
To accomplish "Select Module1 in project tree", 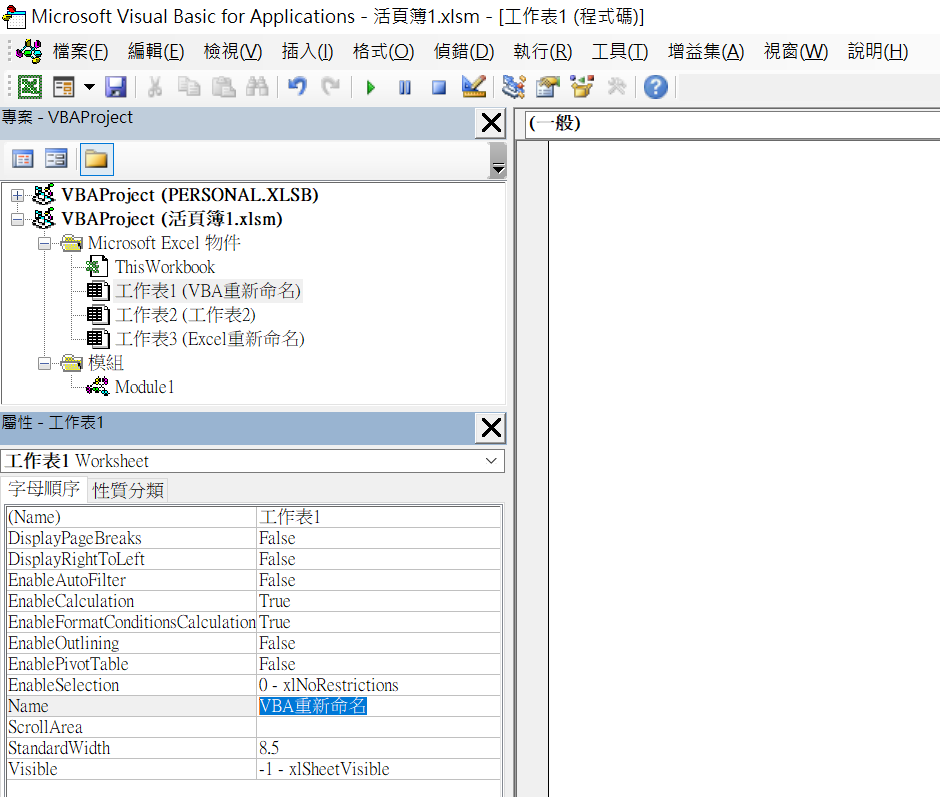I will (144, 387).
